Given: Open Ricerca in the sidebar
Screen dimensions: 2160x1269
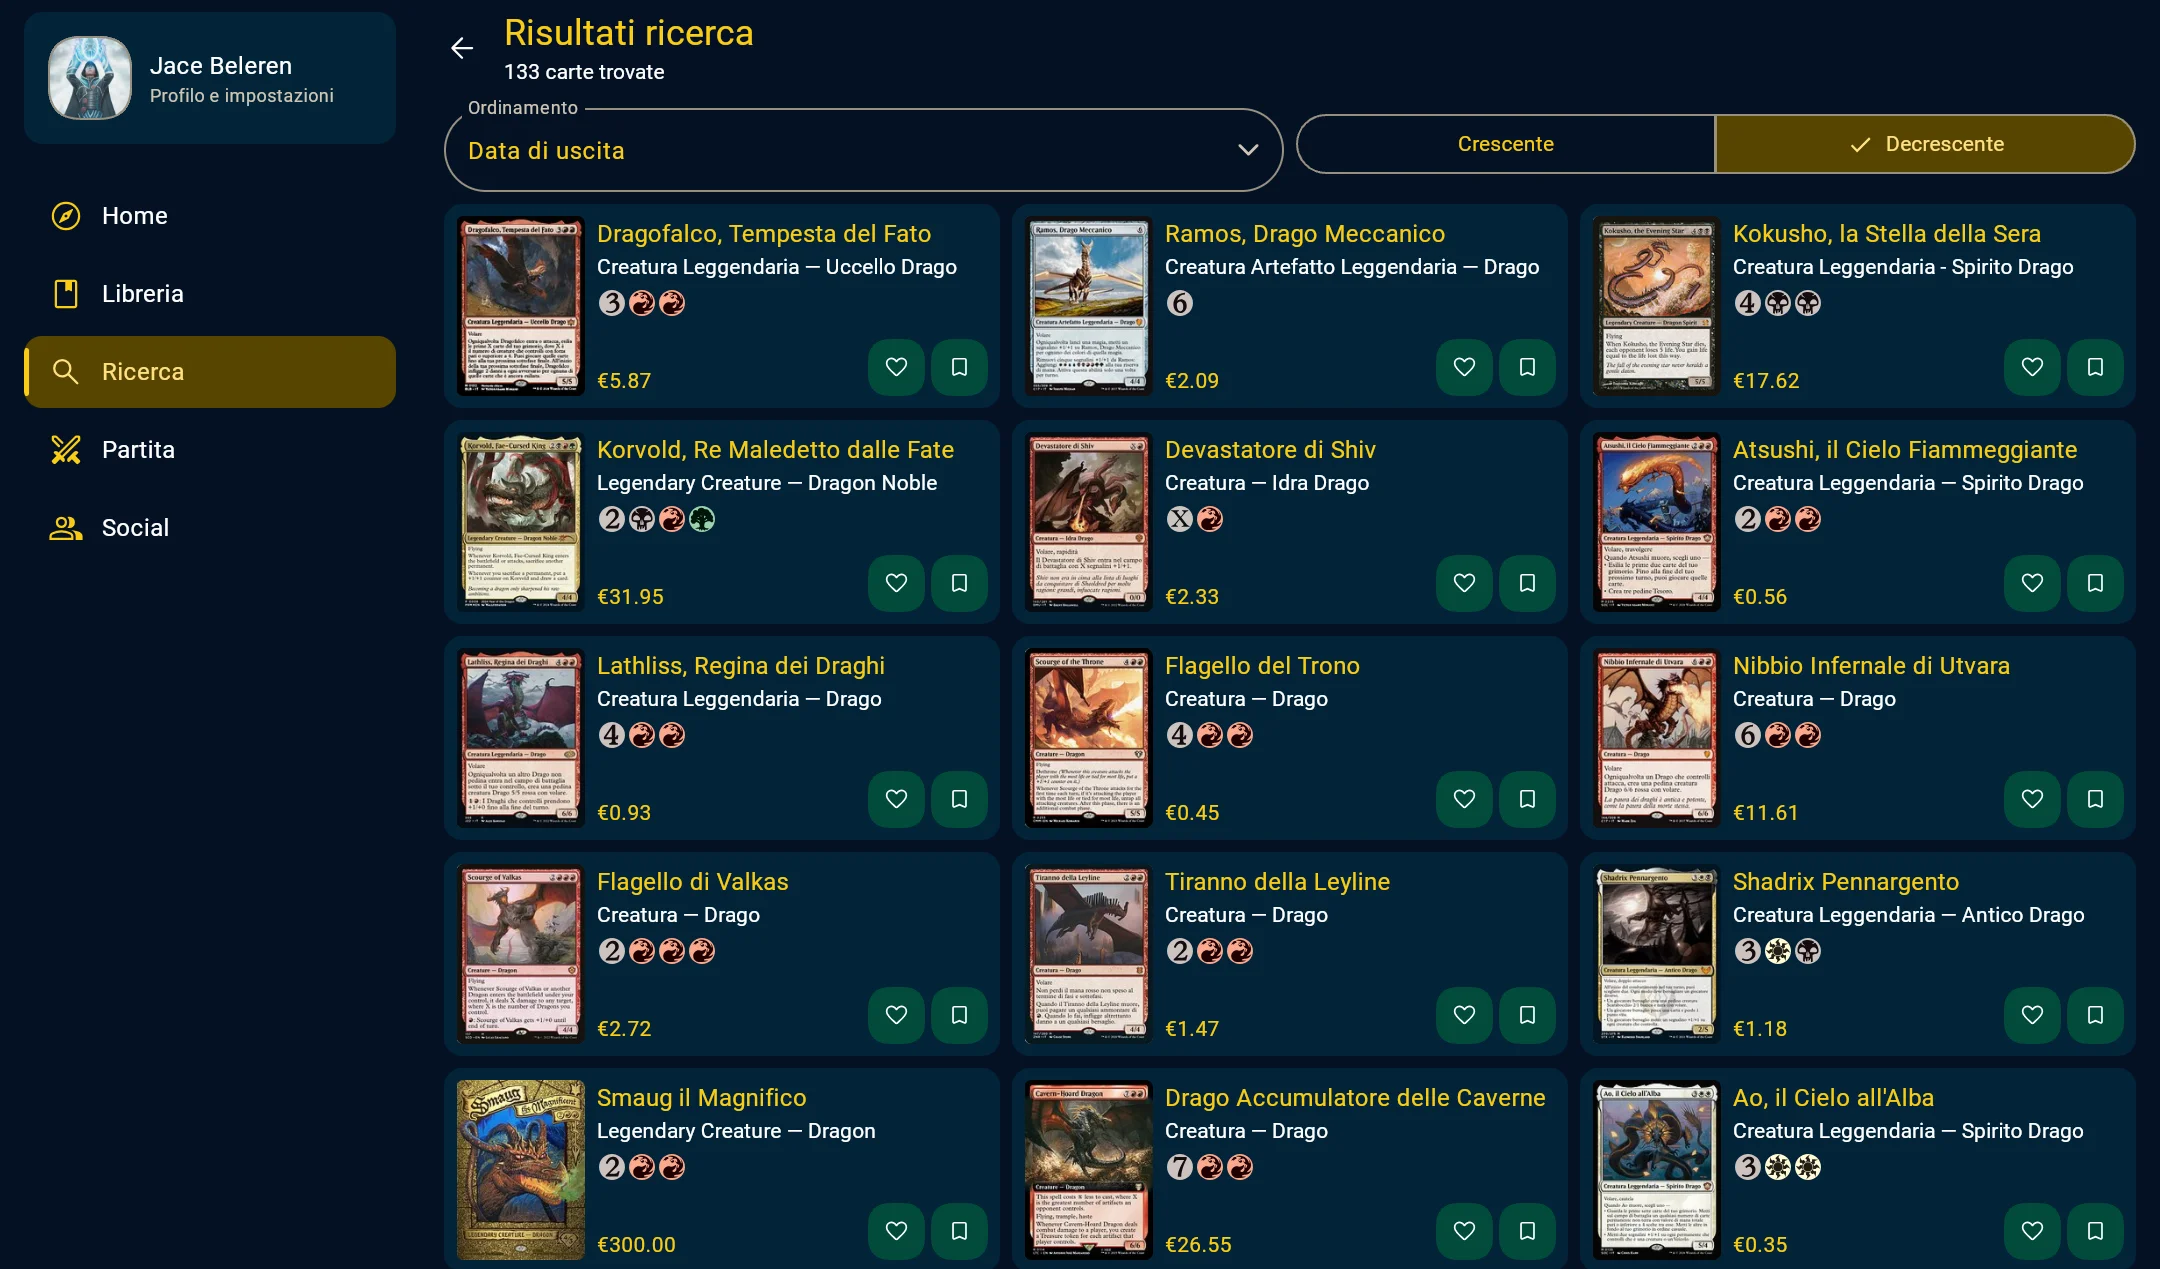Looking at the screenshot, I should [x=210, y=372].
